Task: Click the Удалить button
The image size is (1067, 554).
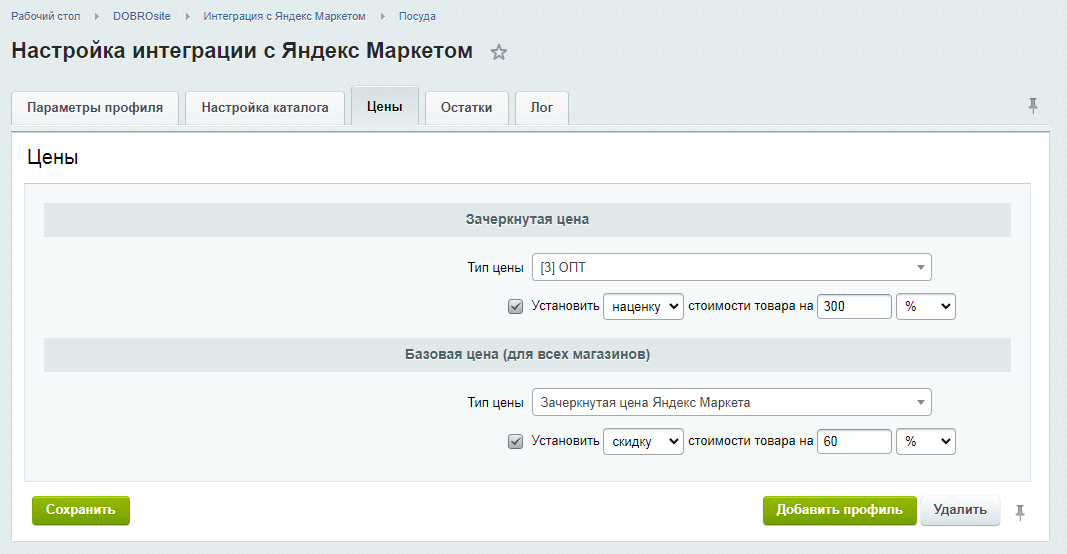Action: click(x=960, y=510)
